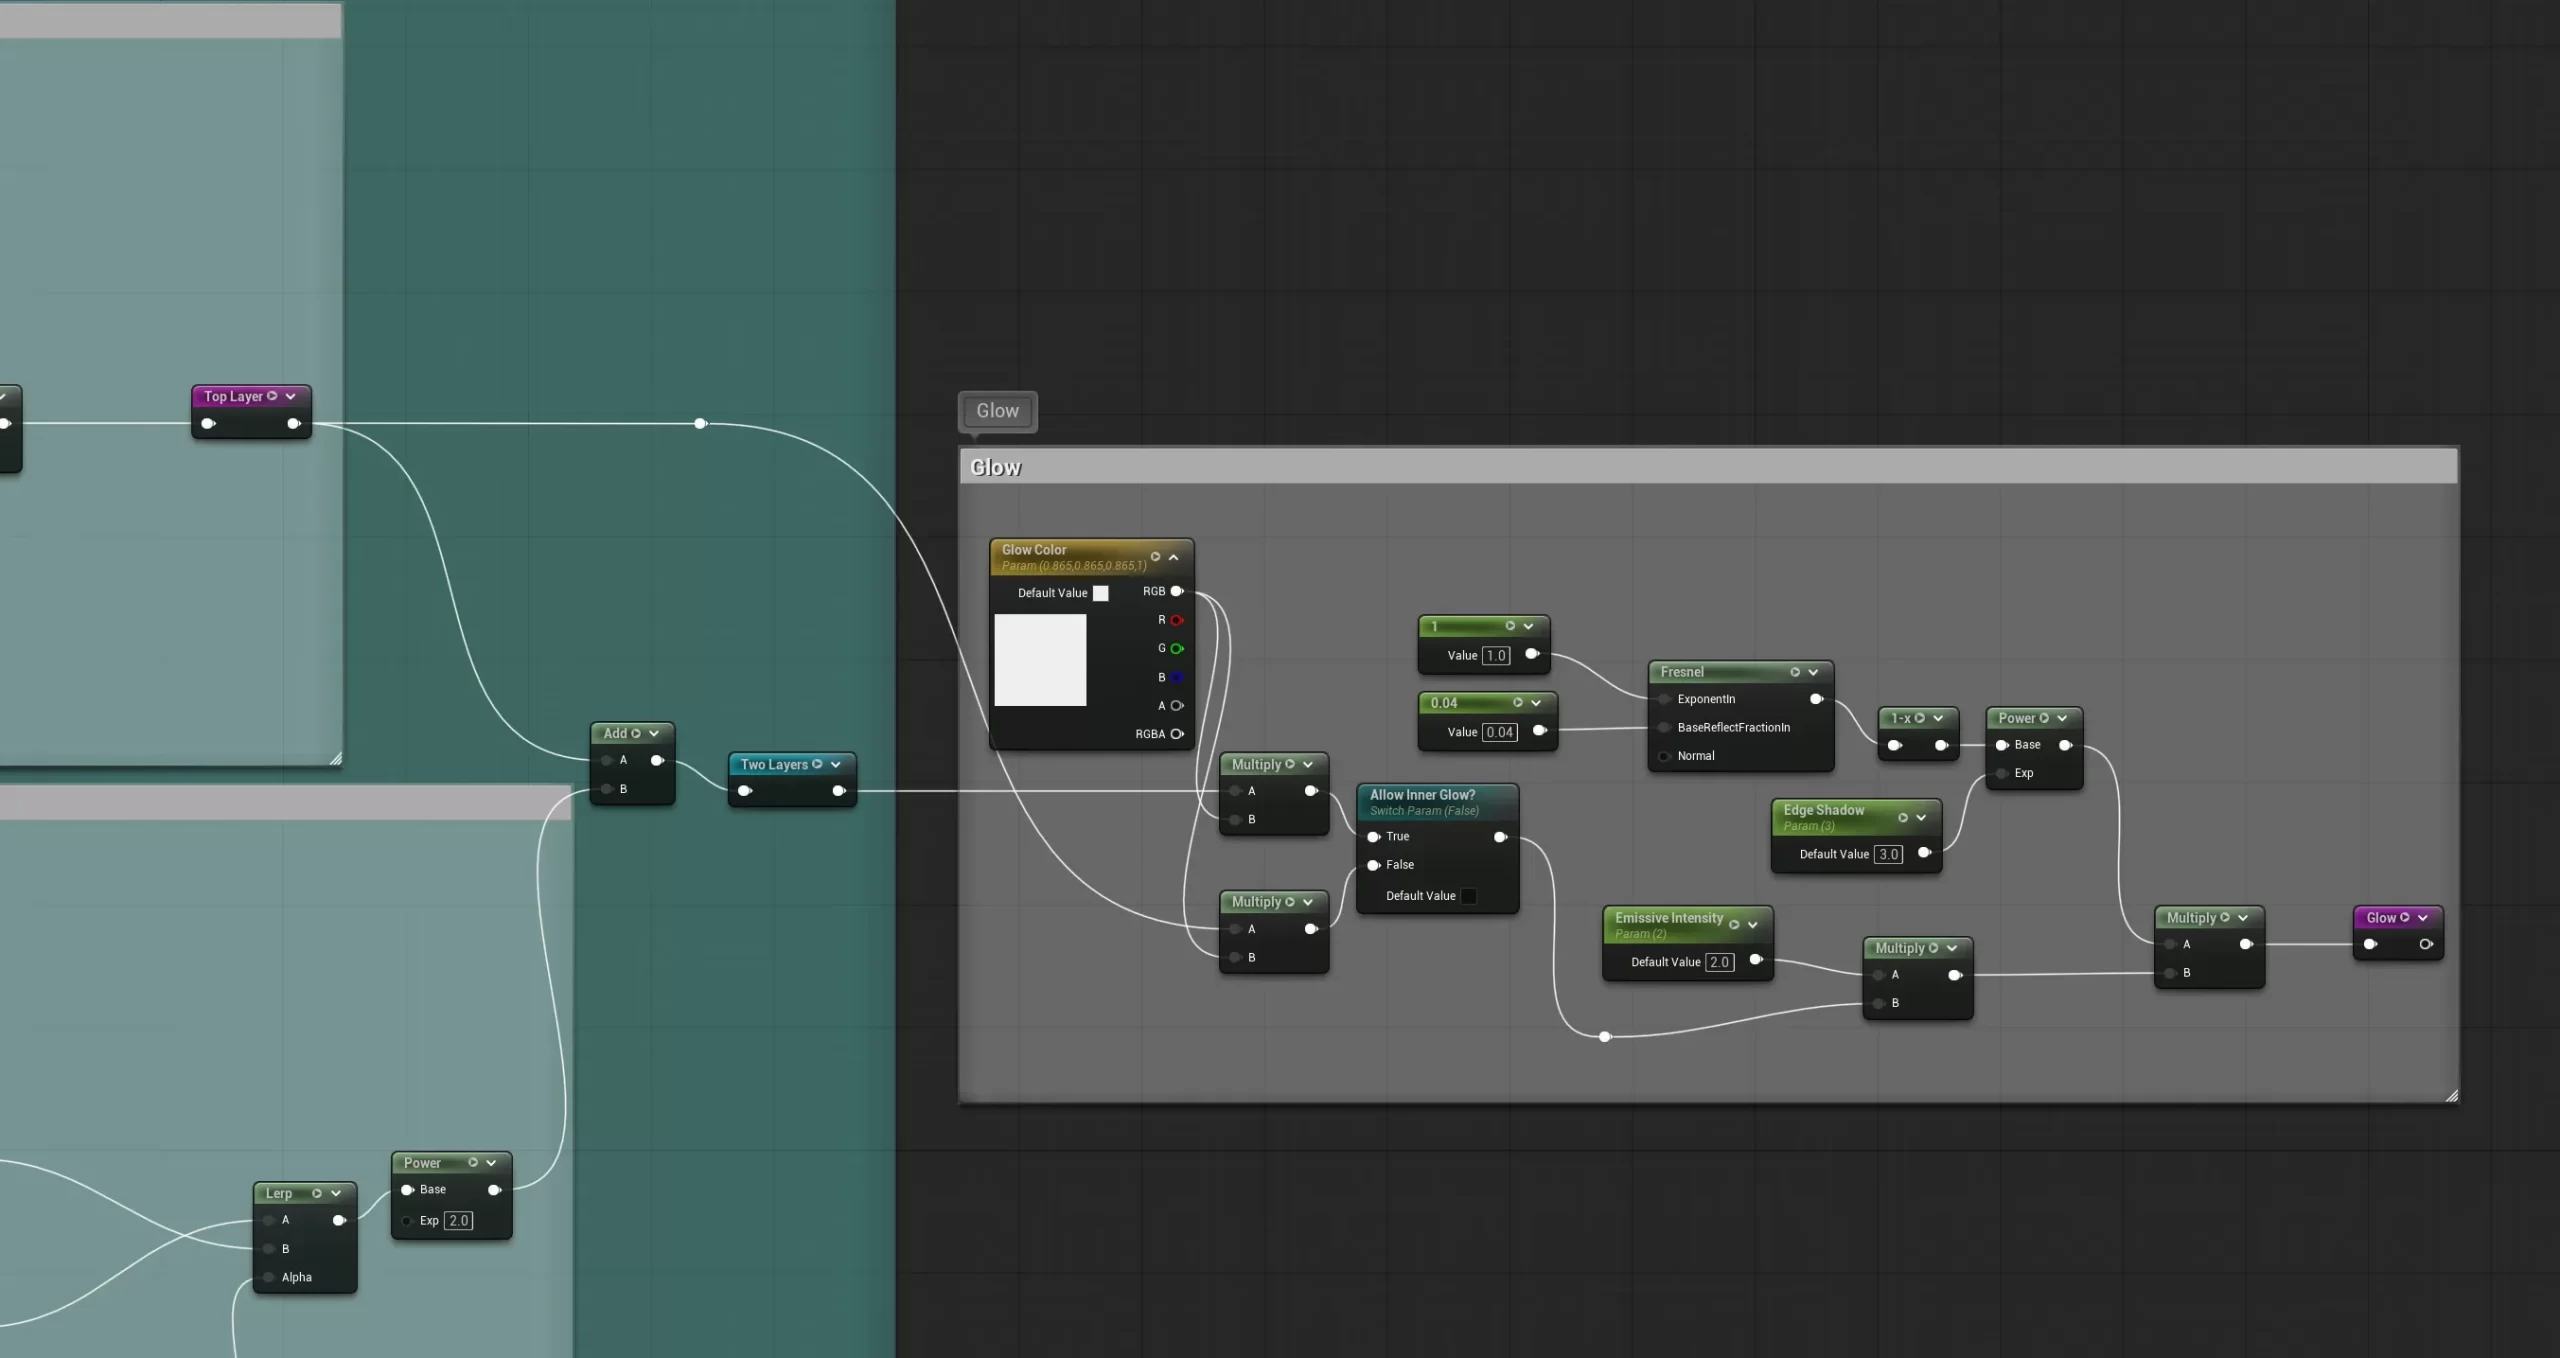Expand the Edge Shadow node chevron

point(1921,818)
